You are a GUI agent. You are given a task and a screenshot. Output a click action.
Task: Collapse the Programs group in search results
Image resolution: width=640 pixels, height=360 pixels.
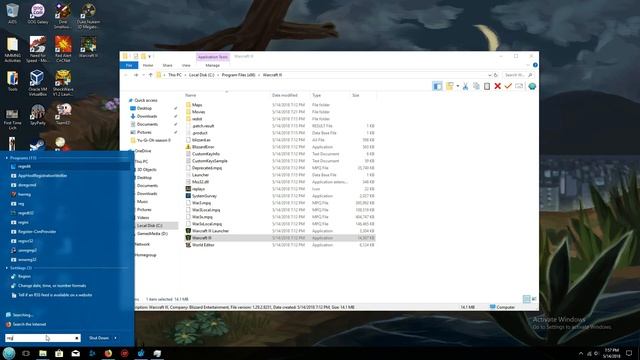(7, 158)
